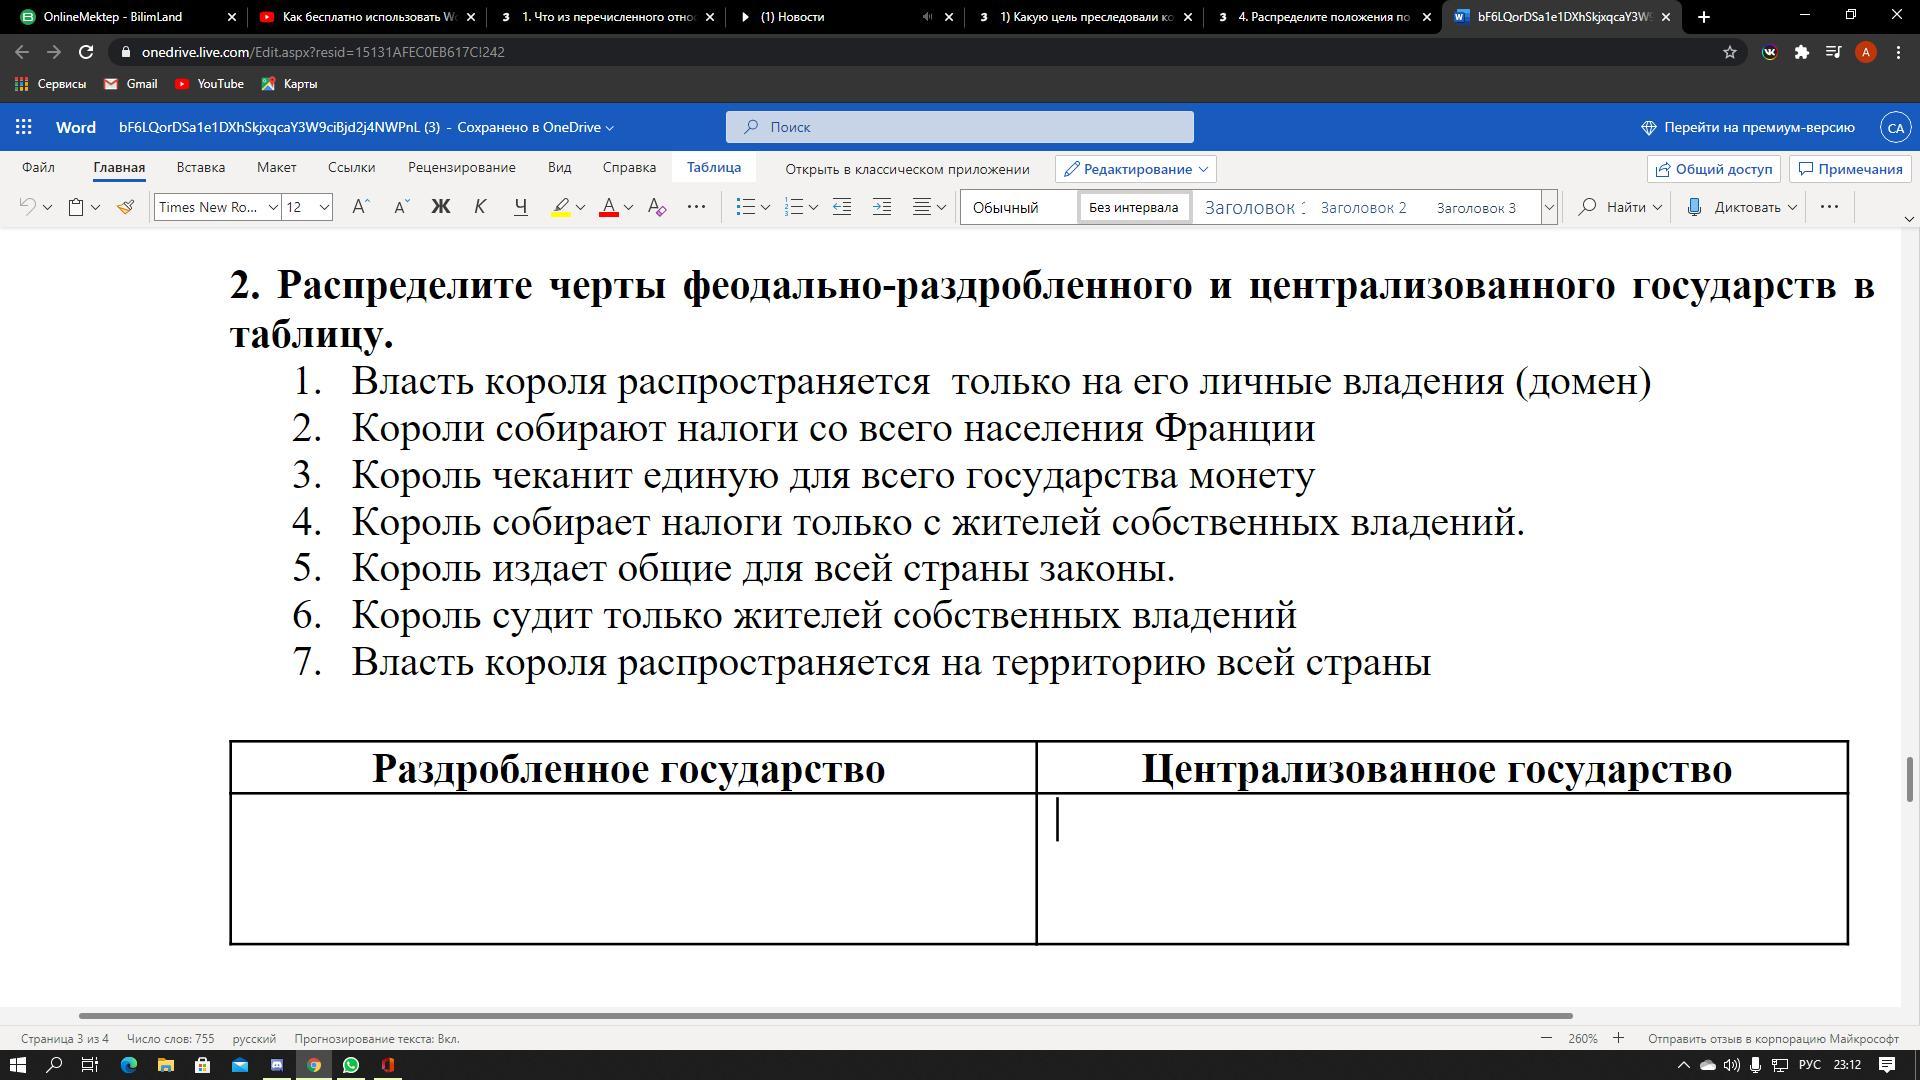Image resolution: width=1920 pixels, height=1080 pixels.
Task: Open the Файл menu
Action: point(38,167)
